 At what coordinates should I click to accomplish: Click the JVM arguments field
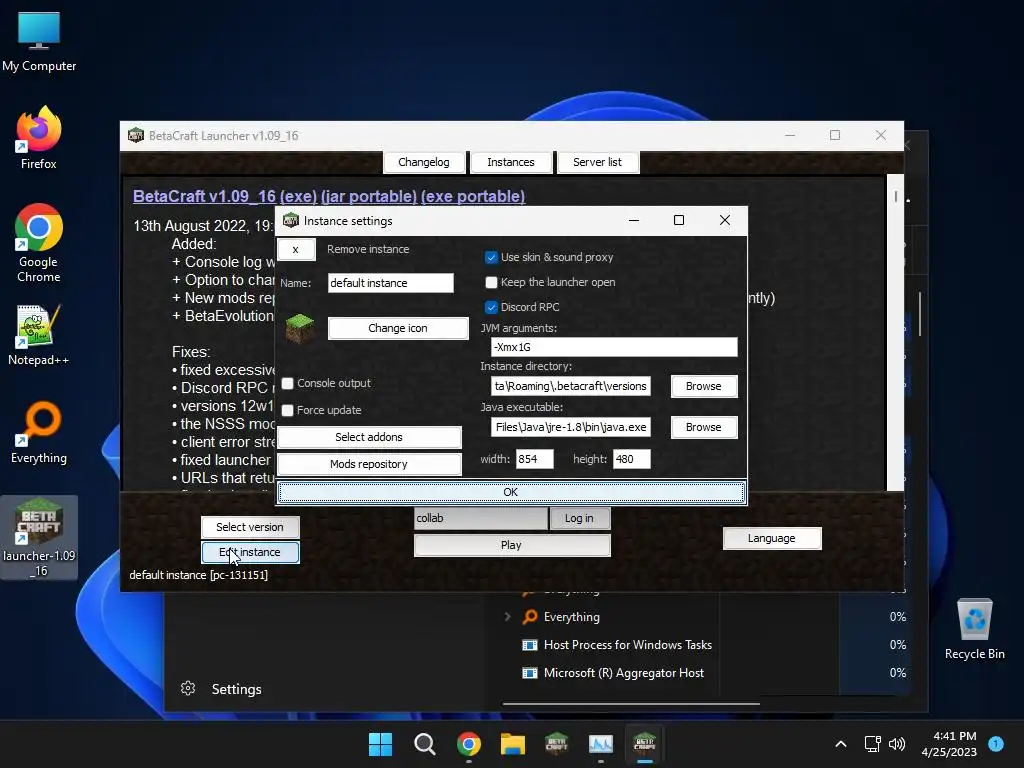click(614, 347)
